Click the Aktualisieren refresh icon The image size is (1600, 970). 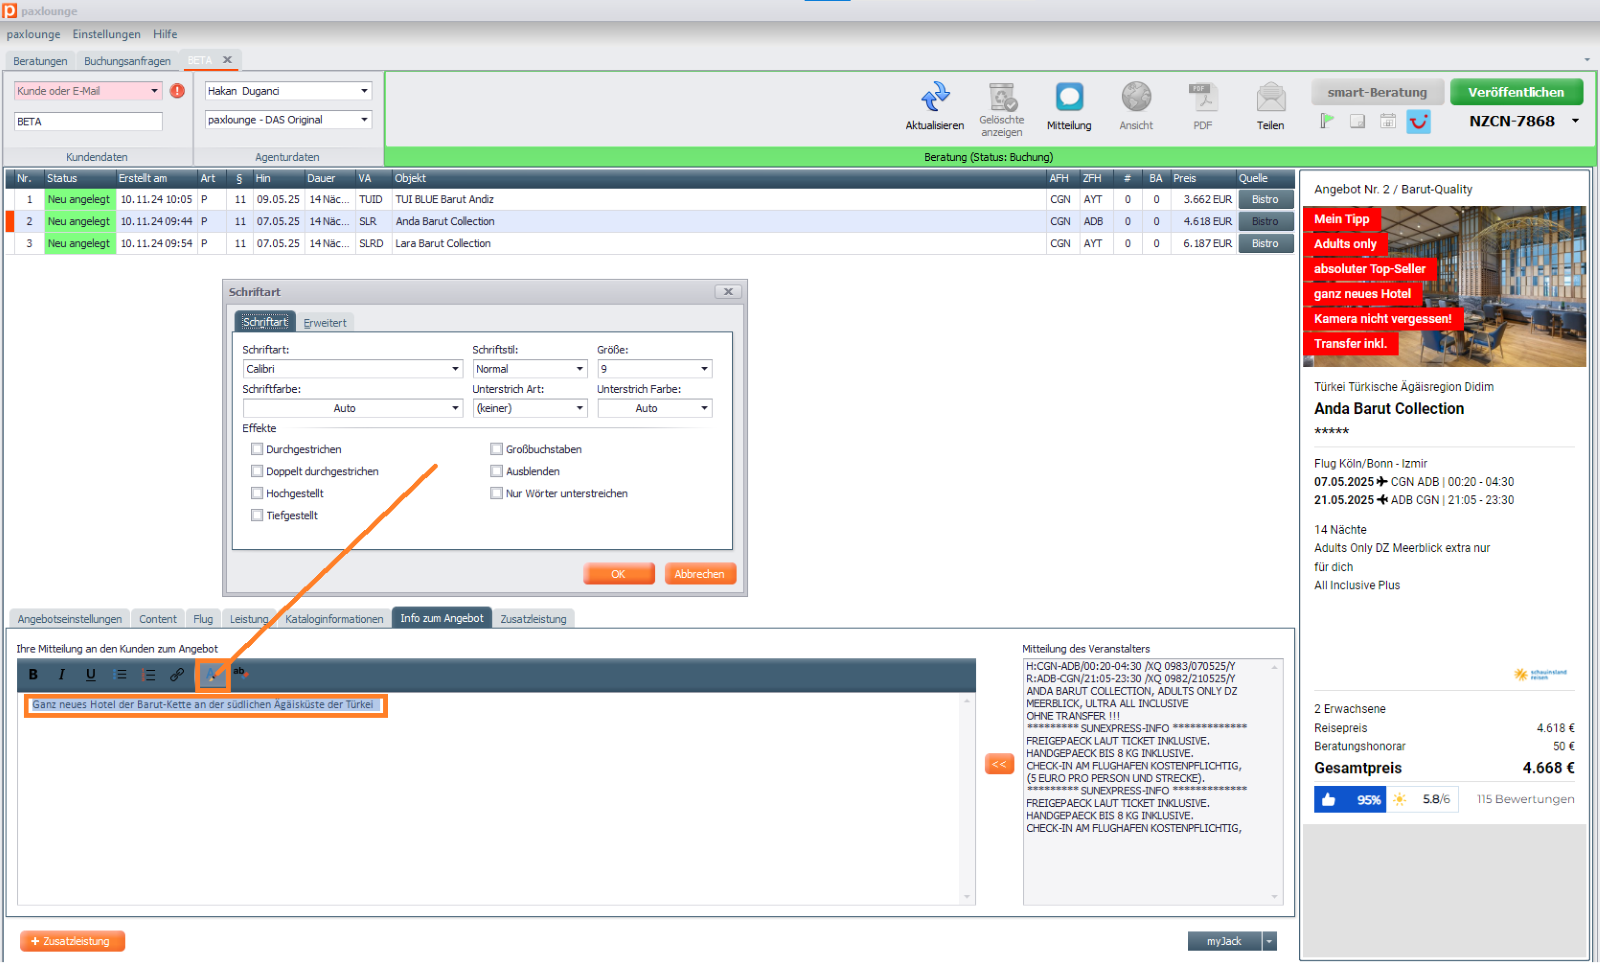[x=935, y=97]
